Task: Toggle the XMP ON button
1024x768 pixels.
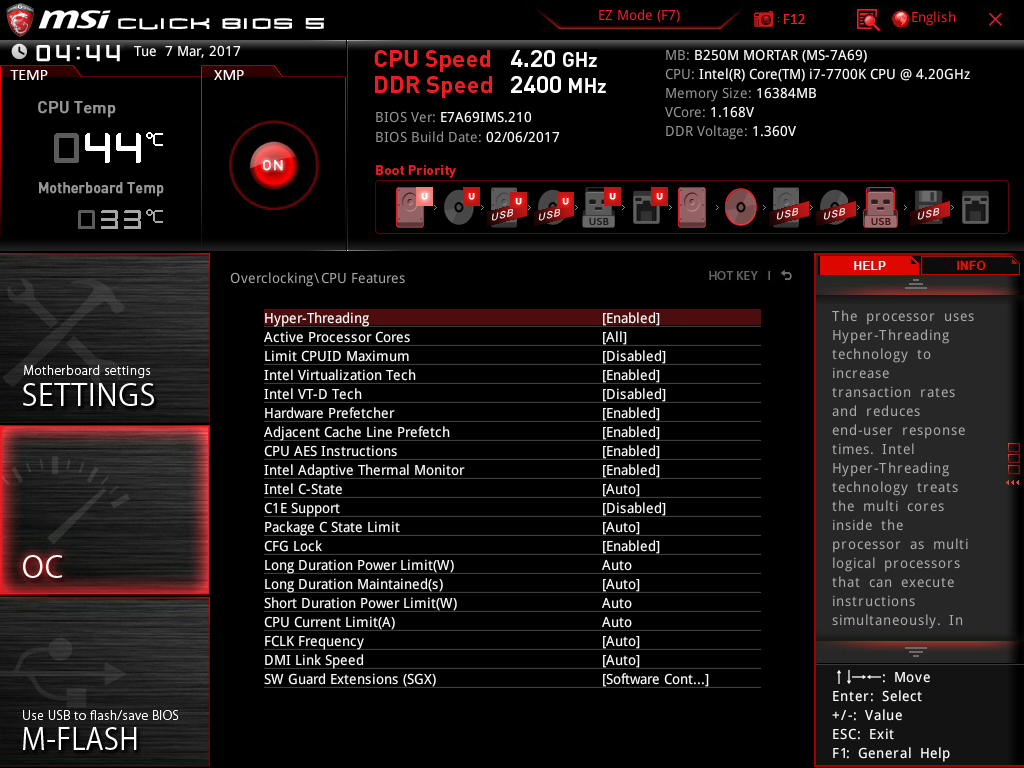Action: [273, 165]
